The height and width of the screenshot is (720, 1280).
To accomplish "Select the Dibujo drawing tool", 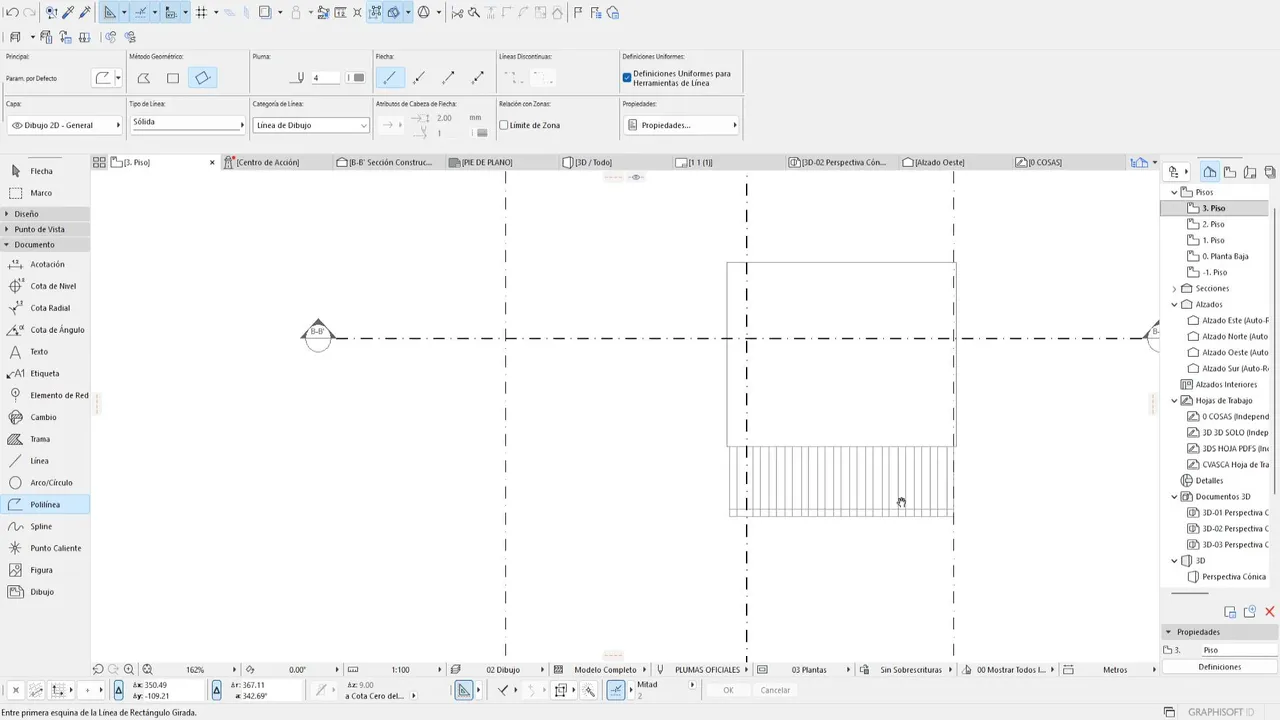I will point(45,592).
